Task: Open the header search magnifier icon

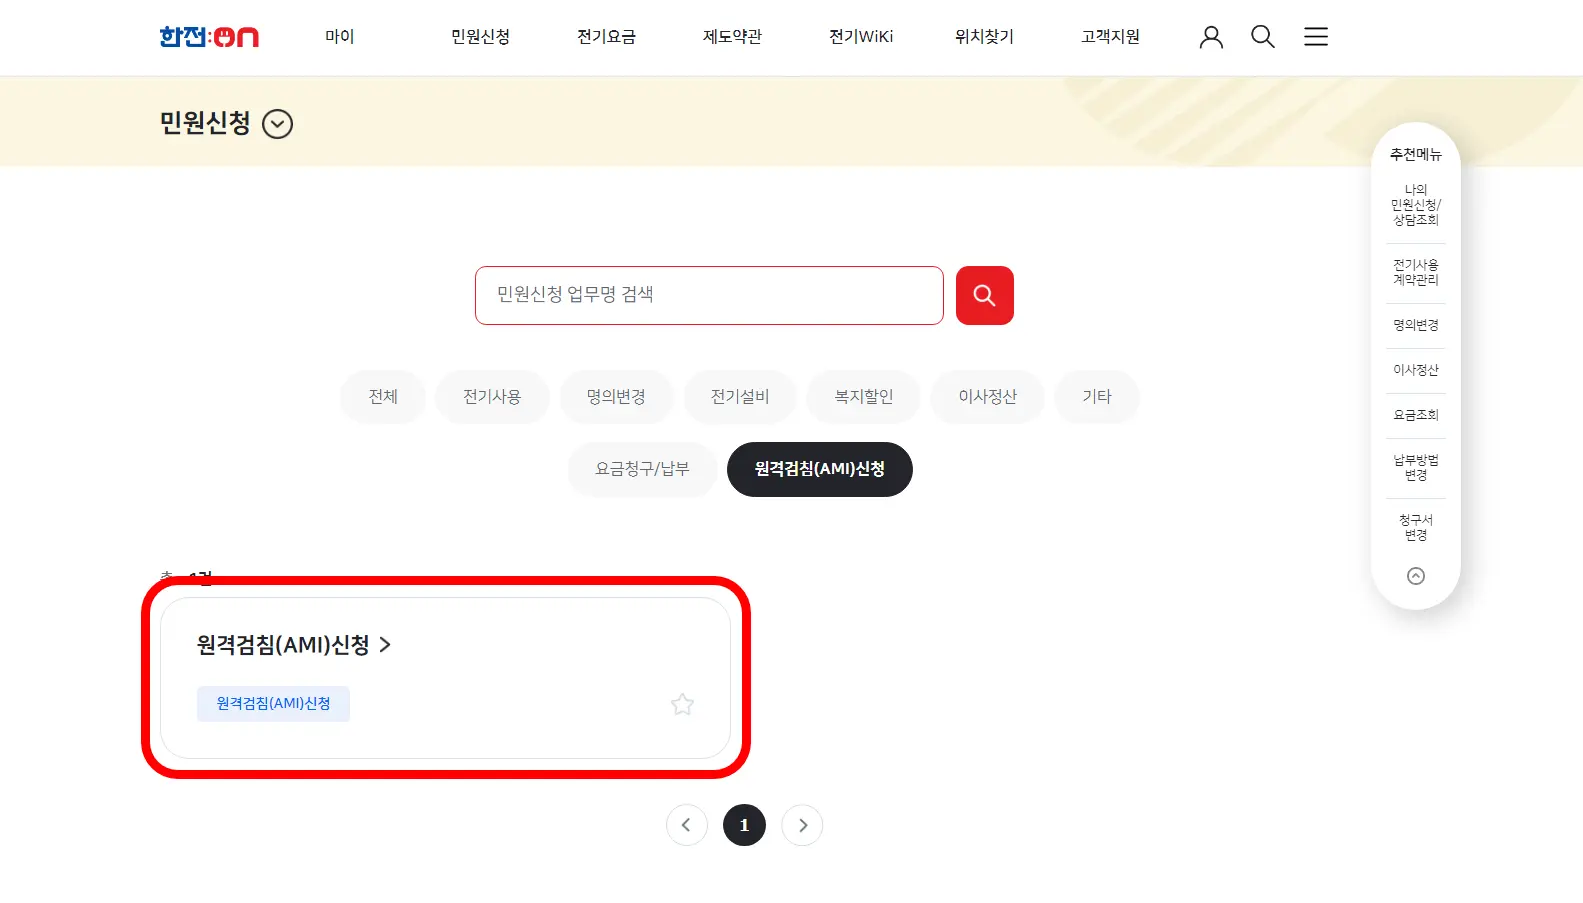Action: coord(1263,37)
